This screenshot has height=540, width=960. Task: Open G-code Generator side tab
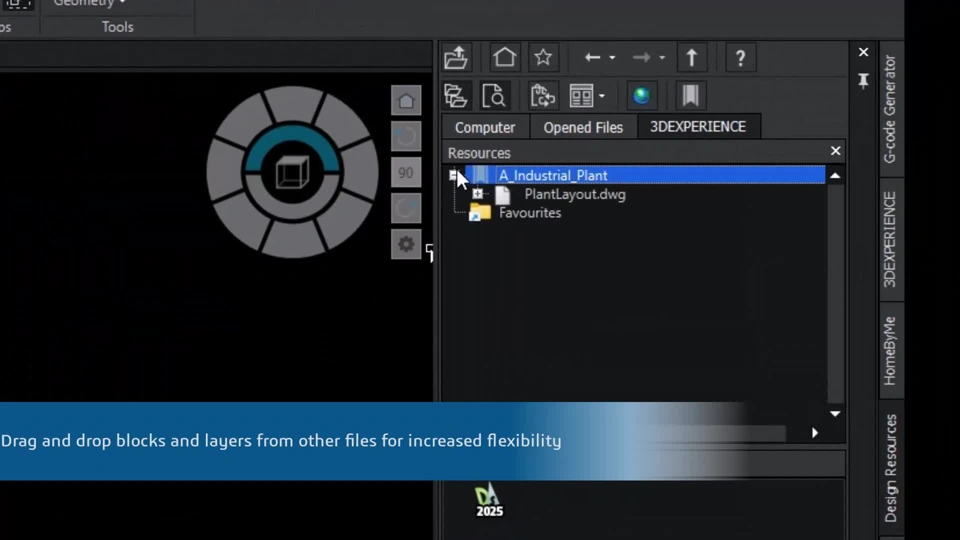(890, 109)
